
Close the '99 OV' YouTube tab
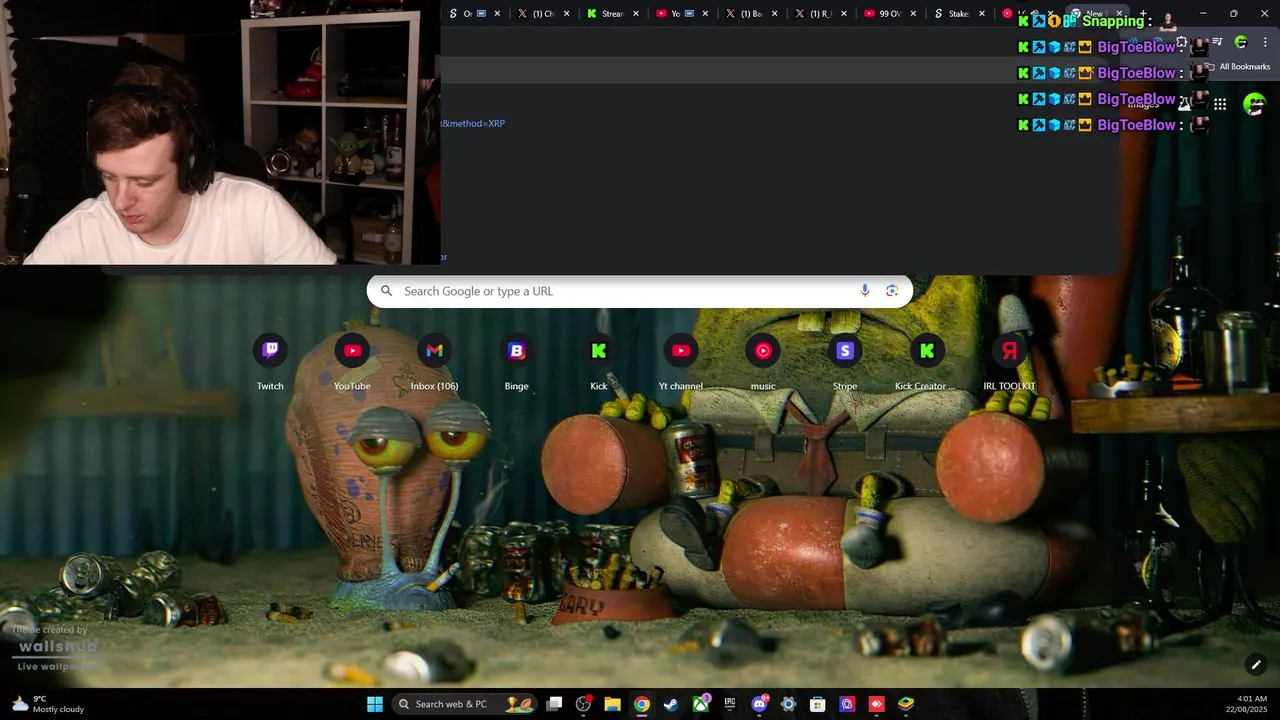912,14
